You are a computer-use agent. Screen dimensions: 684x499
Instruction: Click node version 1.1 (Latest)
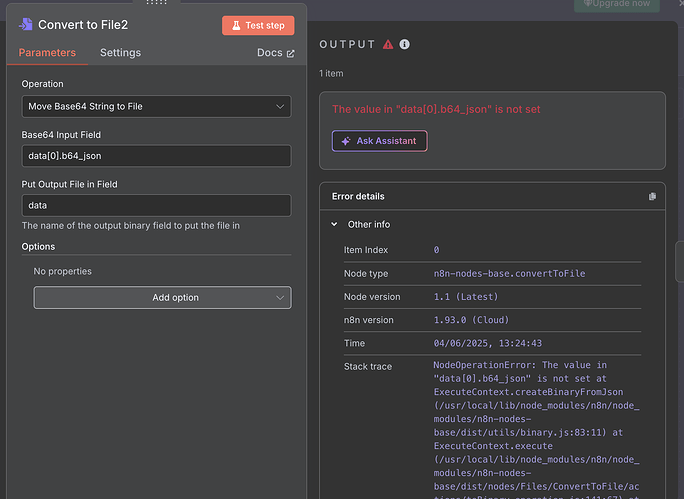point(465,297)
